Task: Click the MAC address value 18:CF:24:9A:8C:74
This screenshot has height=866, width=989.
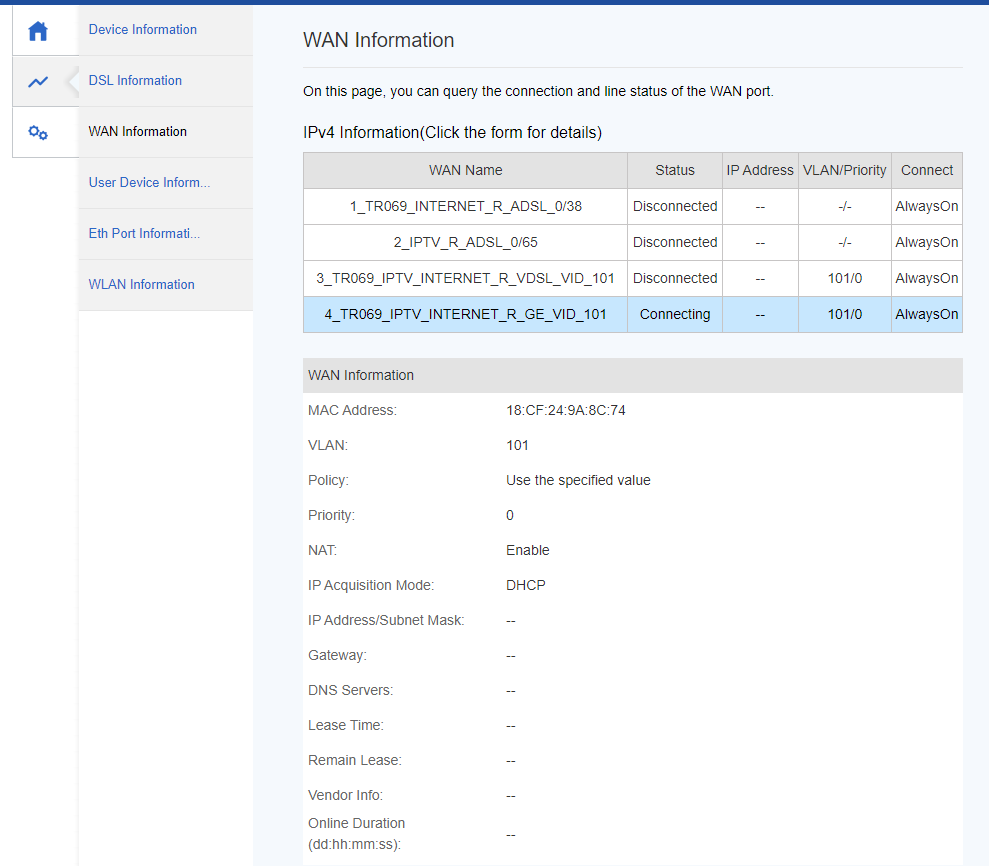Action: point(566,411)
